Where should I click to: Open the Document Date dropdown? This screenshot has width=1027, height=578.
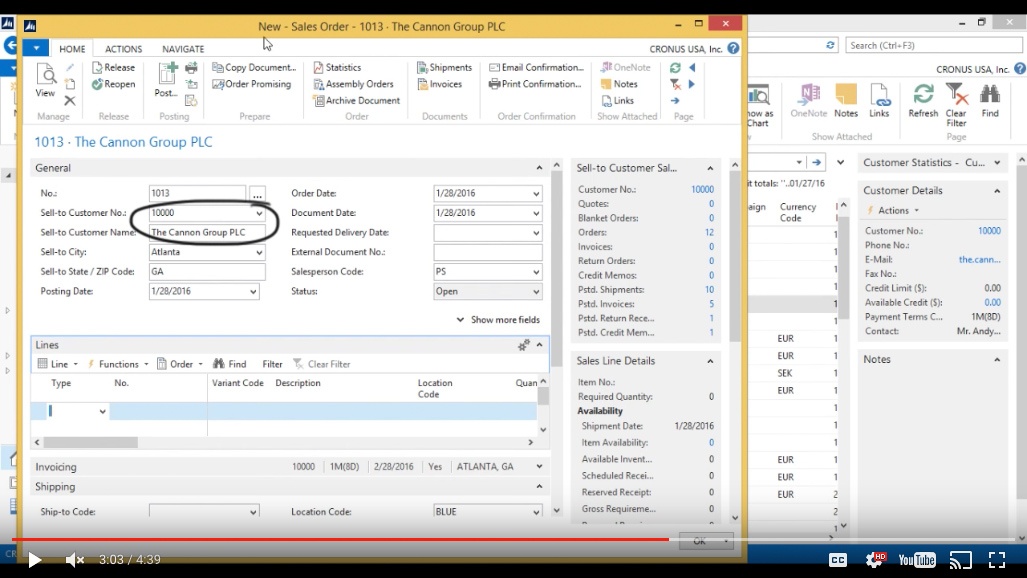(x=536, y=213)
